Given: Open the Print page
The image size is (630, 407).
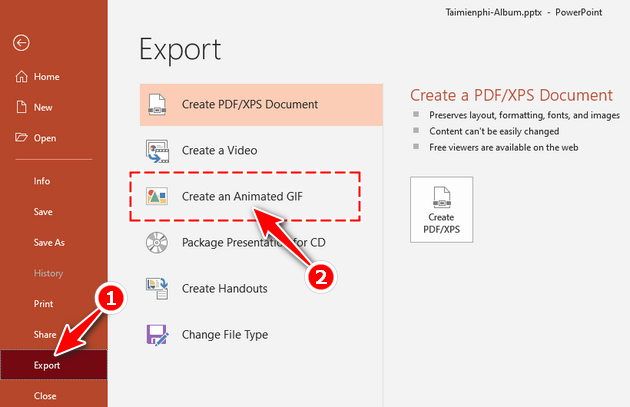Looking at the screenshot, I should (x=54, y=304).
